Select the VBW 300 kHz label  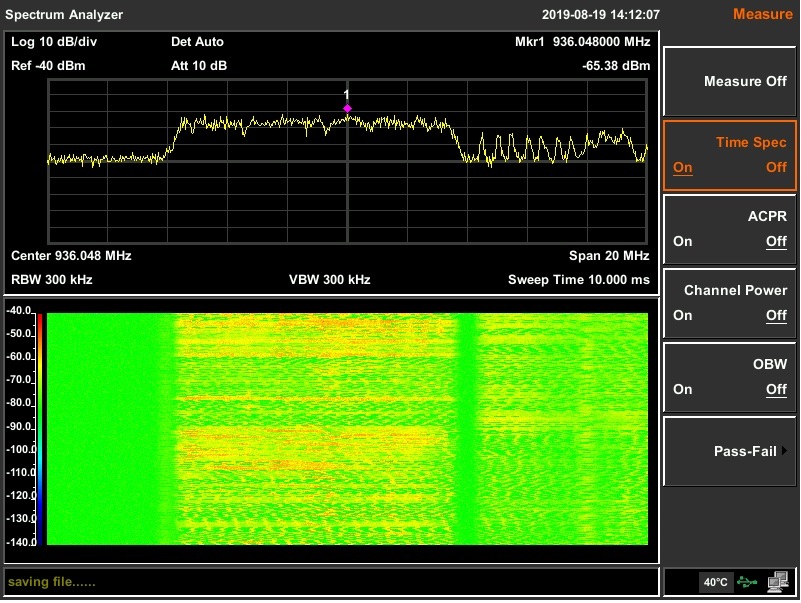[x=329, y=279]
